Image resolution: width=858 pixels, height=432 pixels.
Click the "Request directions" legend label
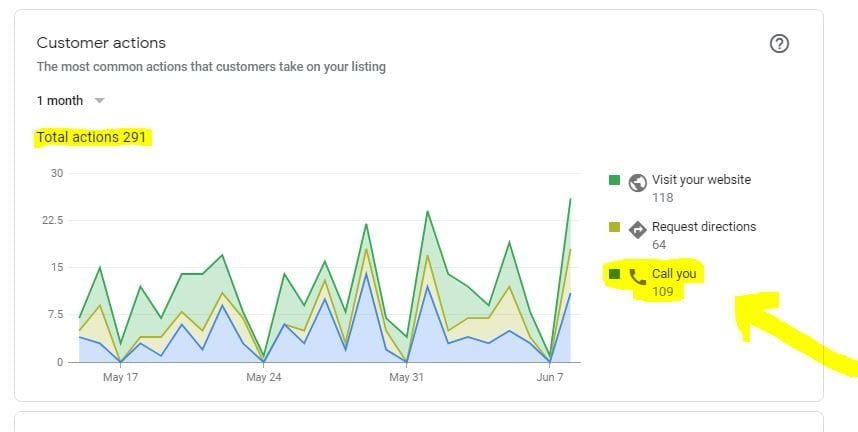pyautogui.click(x=704, y=227)
